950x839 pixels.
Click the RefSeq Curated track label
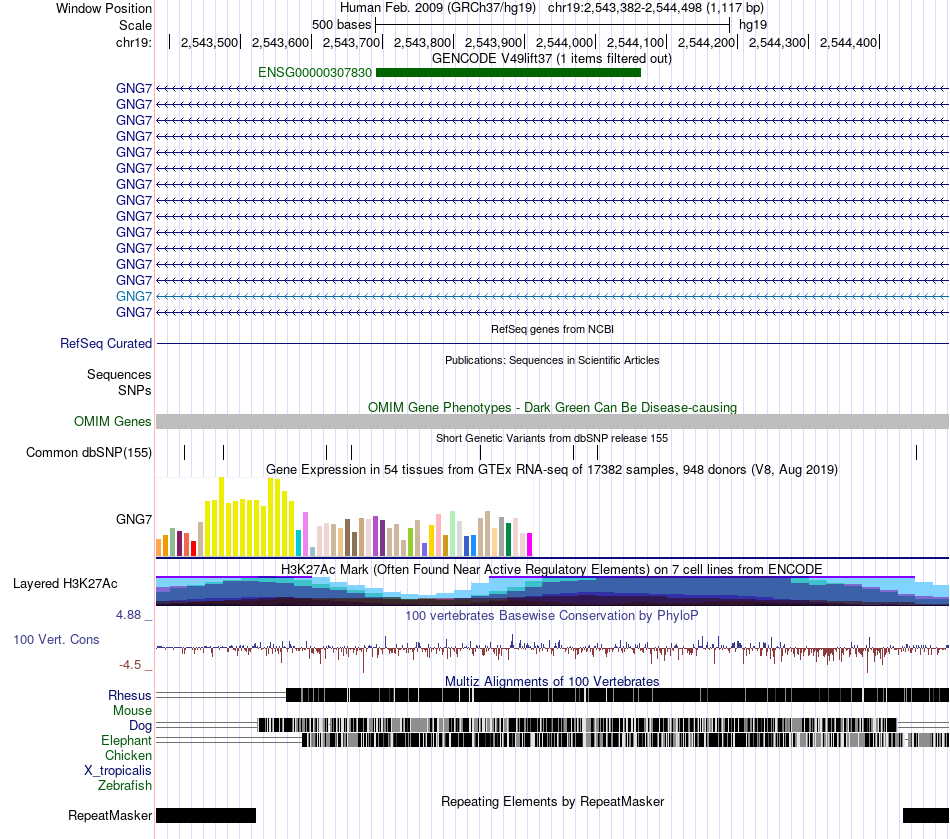pos(106,343)
